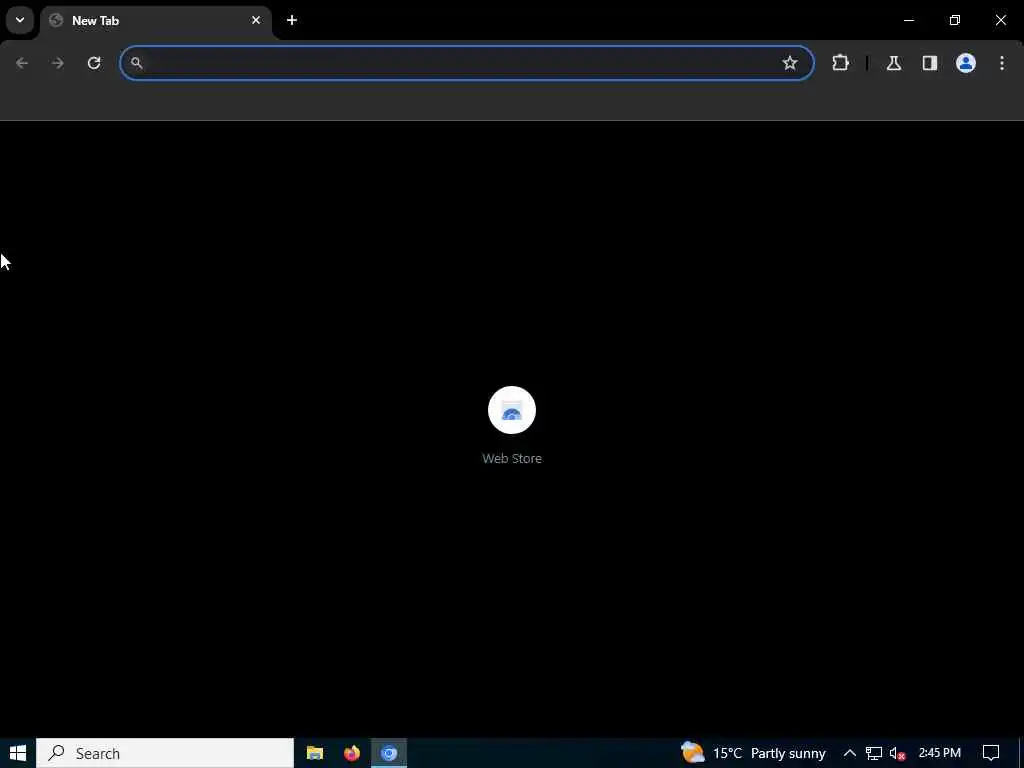Go back to the previous page

point(22,63)
